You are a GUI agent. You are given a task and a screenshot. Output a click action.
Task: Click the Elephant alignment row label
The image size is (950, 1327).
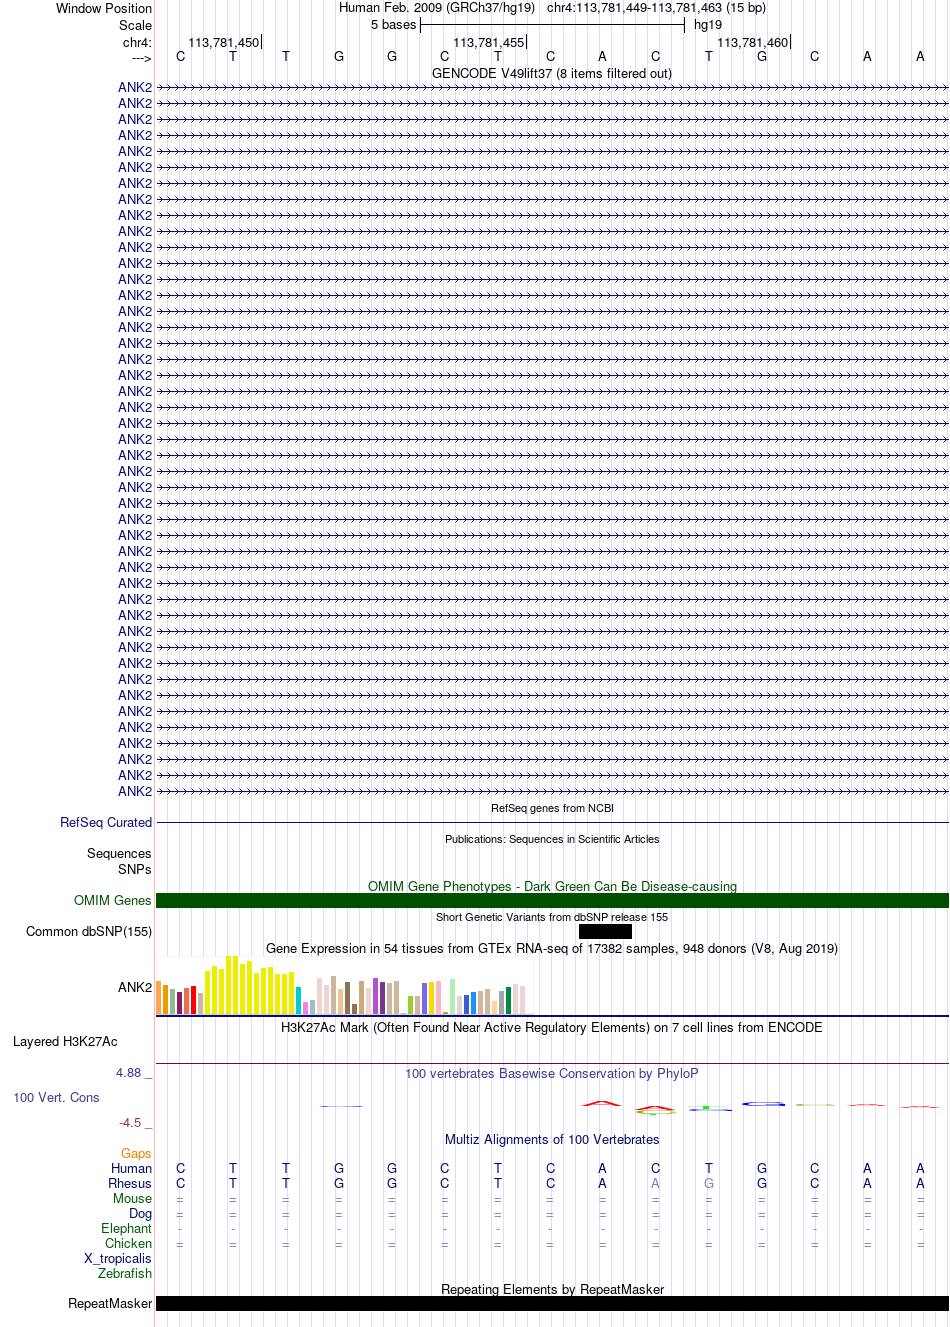click(x=127, y=1229)
